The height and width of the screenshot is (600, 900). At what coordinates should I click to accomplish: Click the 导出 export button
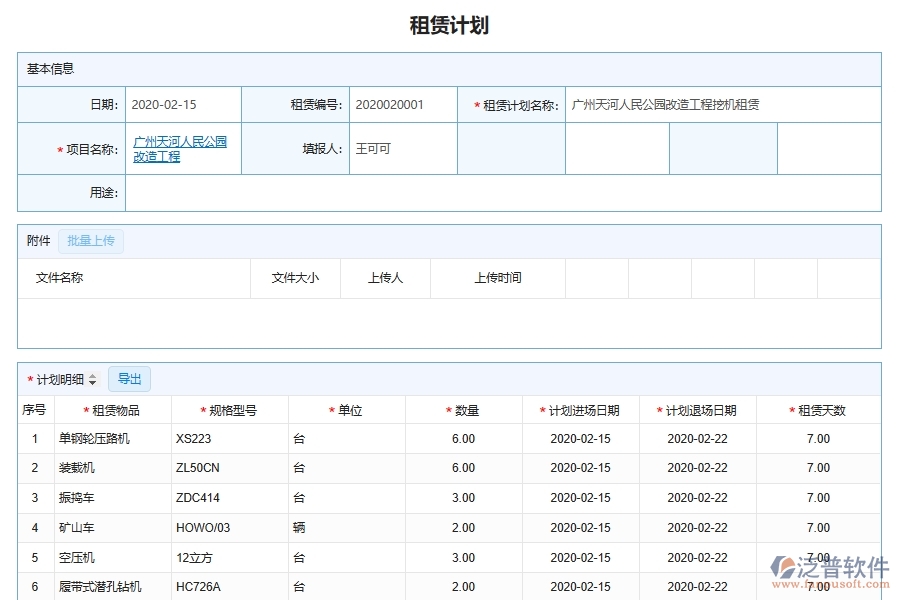tap(128, 379)
